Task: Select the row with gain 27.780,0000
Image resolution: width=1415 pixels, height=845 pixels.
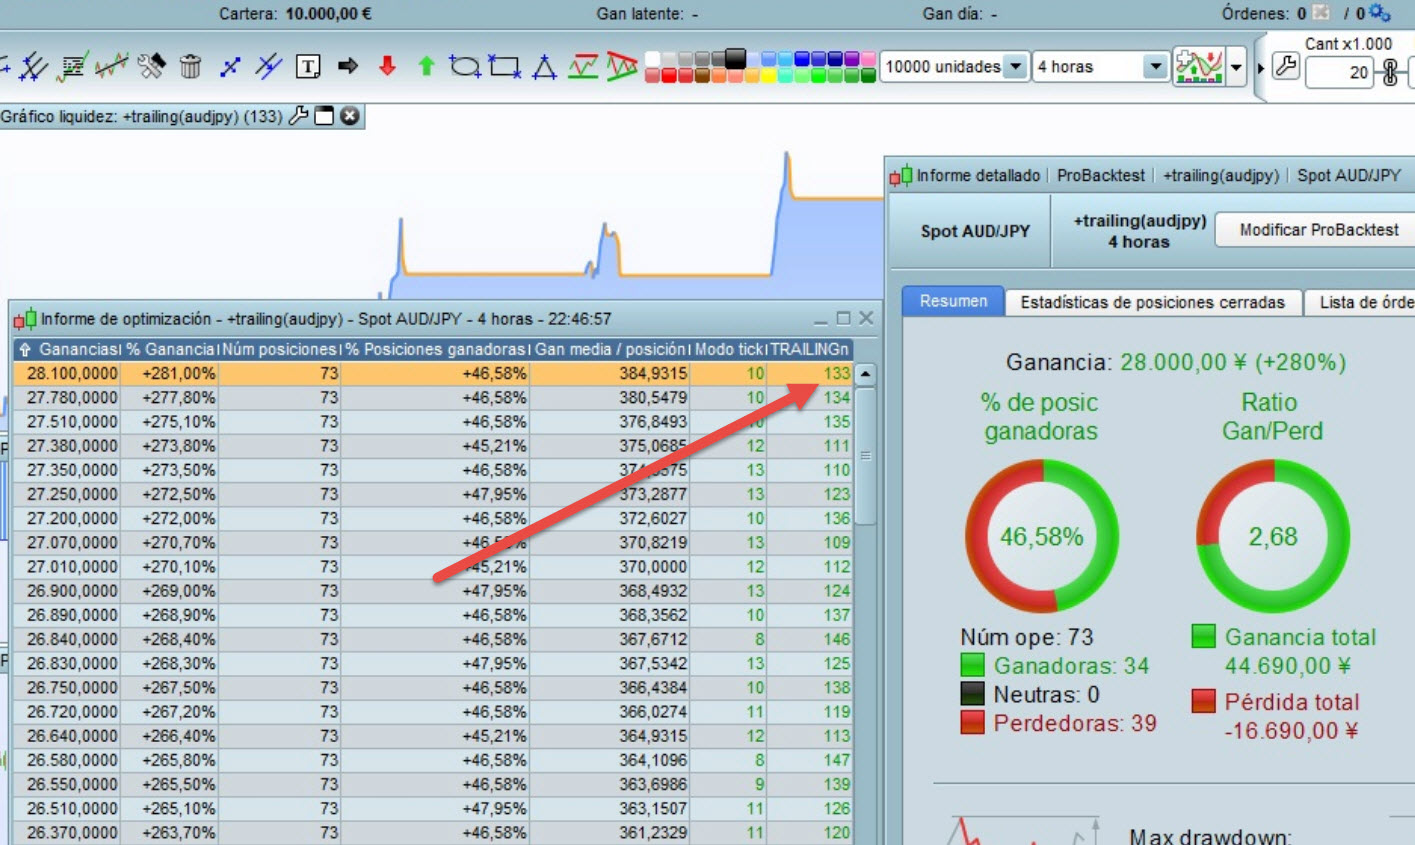Action: pos(432,397)
